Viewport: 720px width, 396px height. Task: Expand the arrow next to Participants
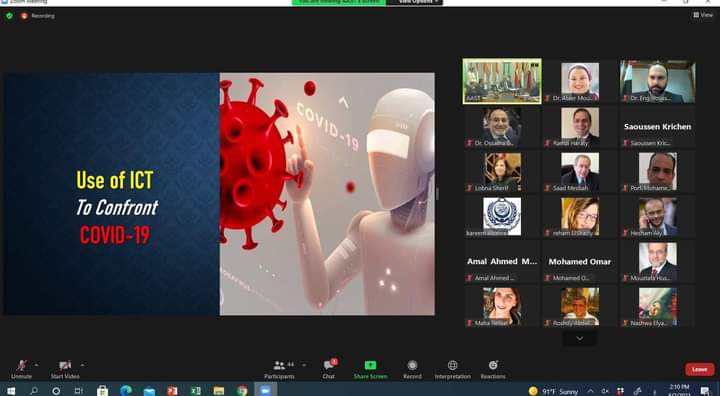pyautogui.click(x=304, y=365)
